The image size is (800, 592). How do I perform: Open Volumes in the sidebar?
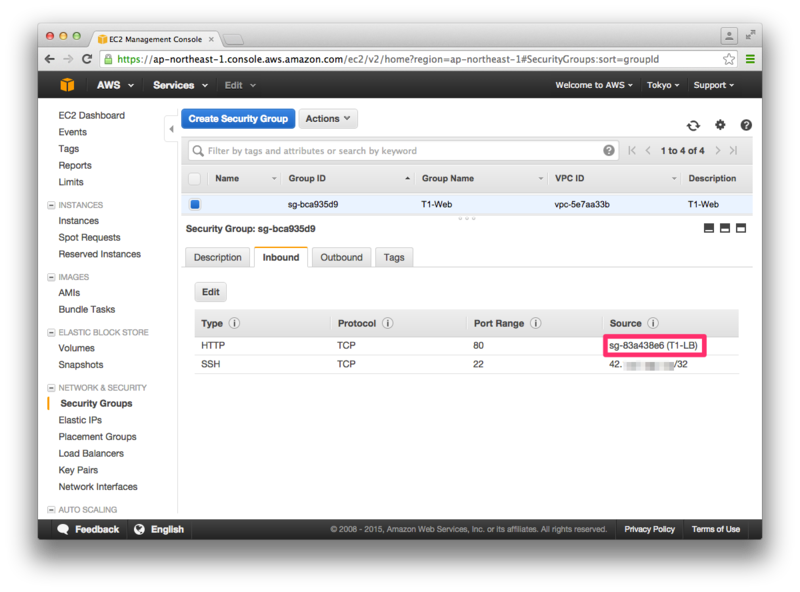tap(77, 348)
